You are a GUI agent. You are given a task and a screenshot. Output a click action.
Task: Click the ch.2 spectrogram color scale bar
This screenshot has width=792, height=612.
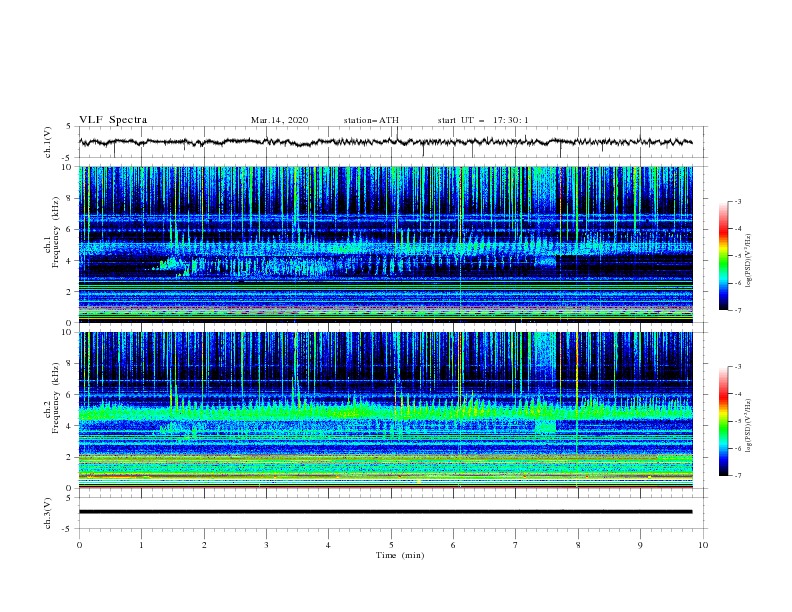tap(723, 421)
